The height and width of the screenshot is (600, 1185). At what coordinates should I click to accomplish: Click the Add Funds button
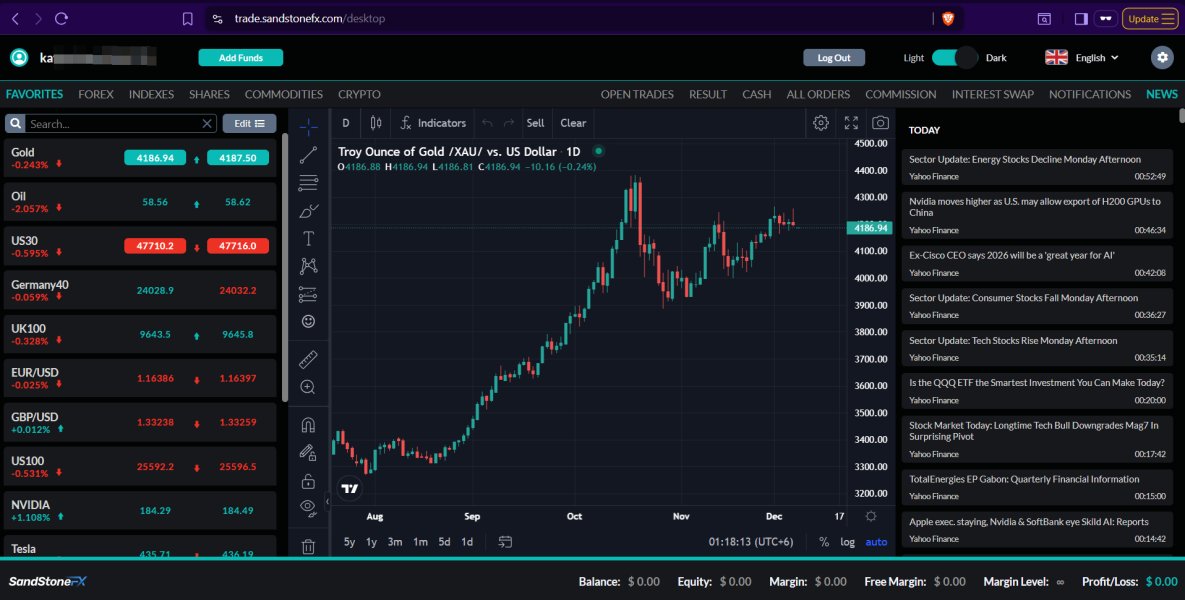tap(240, 58)
